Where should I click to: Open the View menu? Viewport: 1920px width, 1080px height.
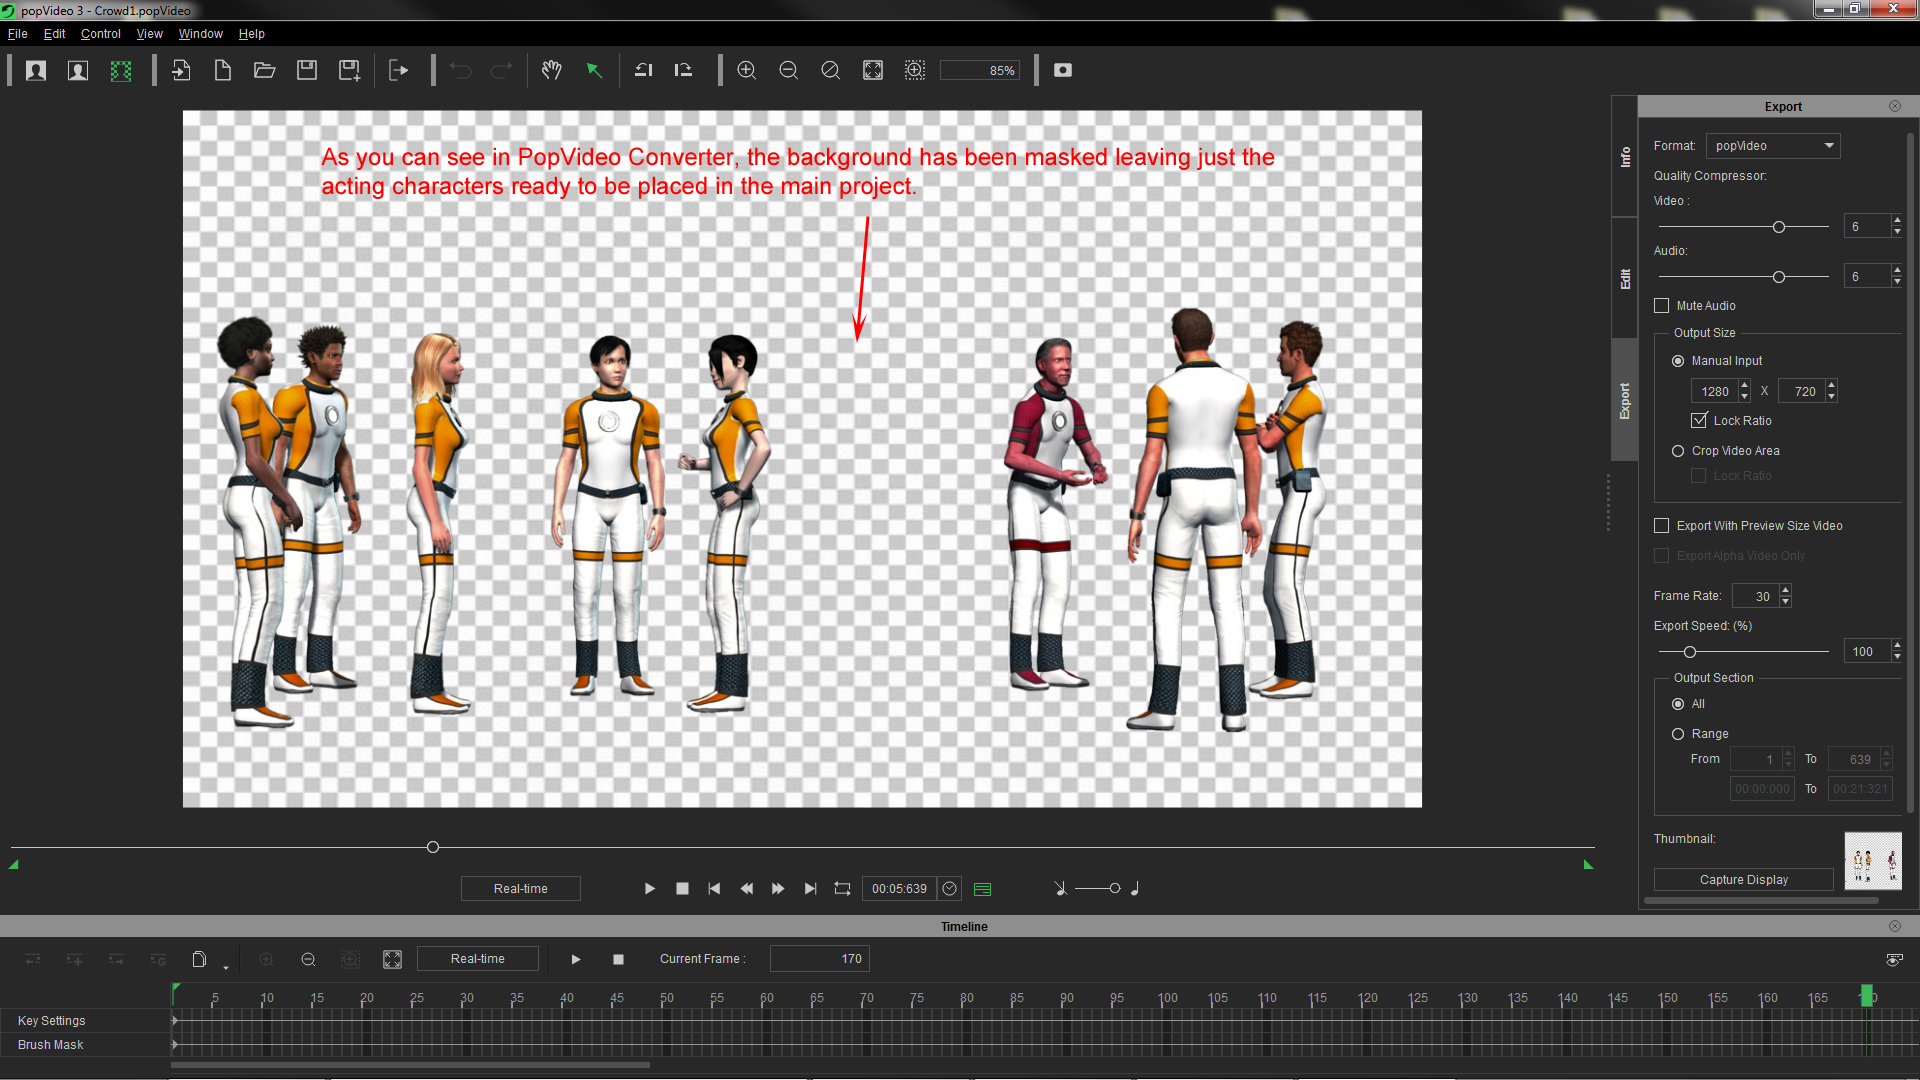coord(149,34)
